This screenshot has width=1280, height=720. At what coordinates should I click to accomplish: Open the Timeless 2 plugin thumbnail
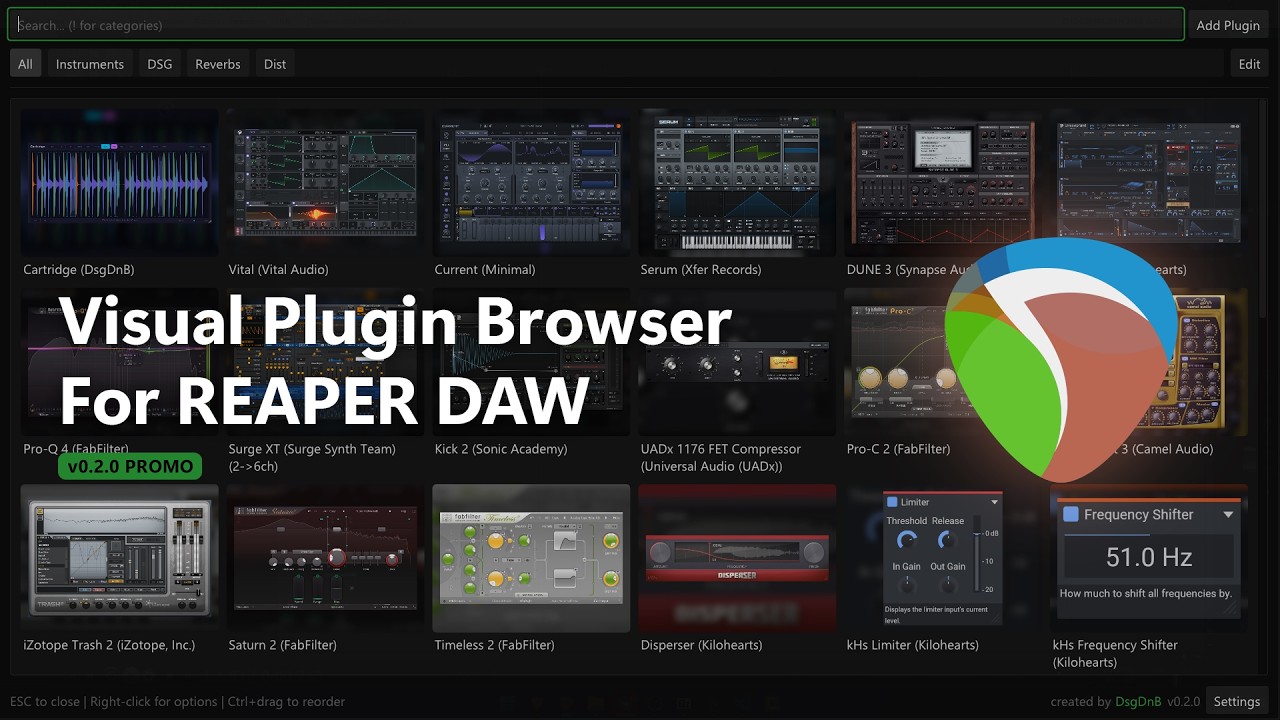pos(531,559)
